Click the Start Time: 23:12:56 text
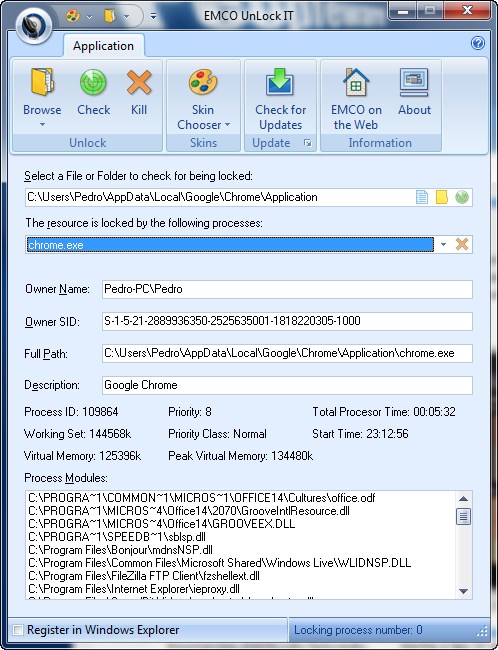Screen dimensions: 498x650 360,434
